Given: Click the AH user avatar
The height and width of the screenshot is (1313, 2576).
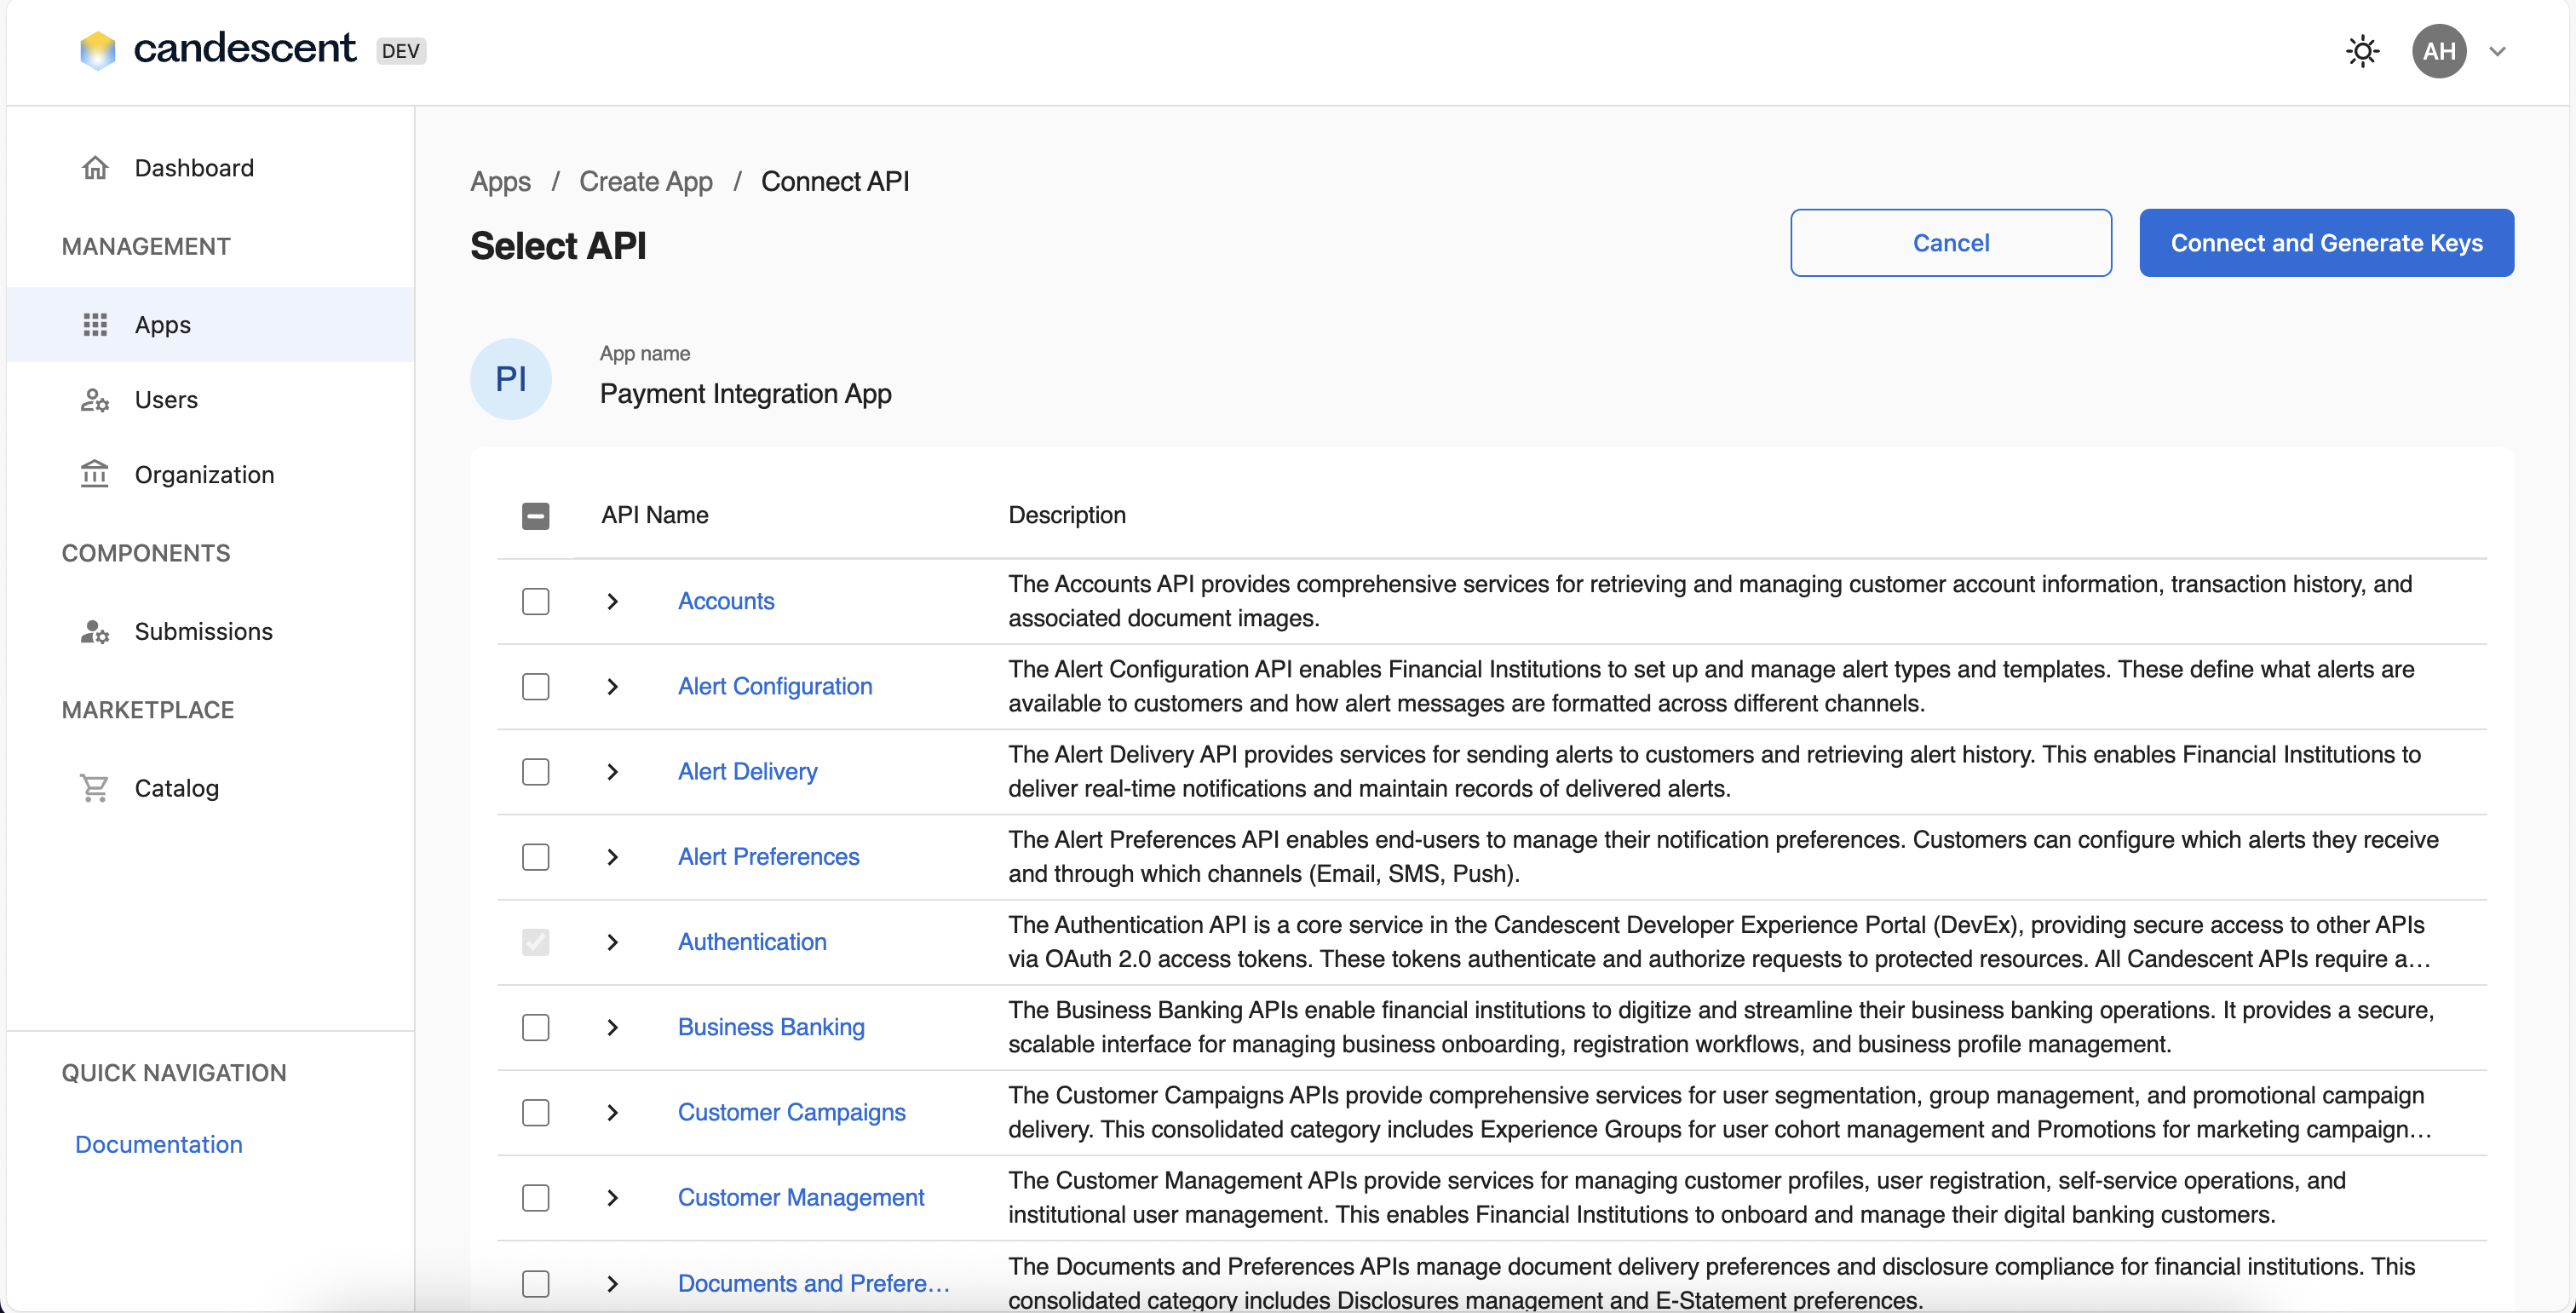Looking at the screenshot, I should click(x=2438, y=51).
